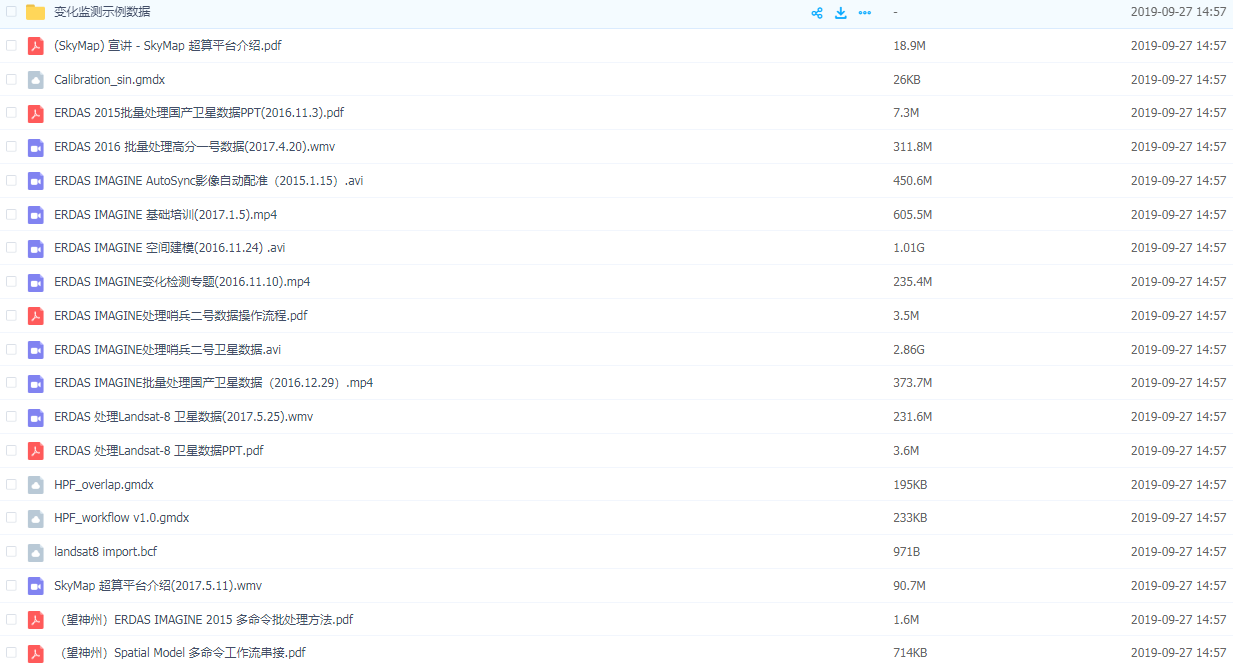Tick checkbox for ERDAS 2016 批量处理高分一号数据.wmv
This screenshot has width=1233, height=669.
[x=11, y=147]
